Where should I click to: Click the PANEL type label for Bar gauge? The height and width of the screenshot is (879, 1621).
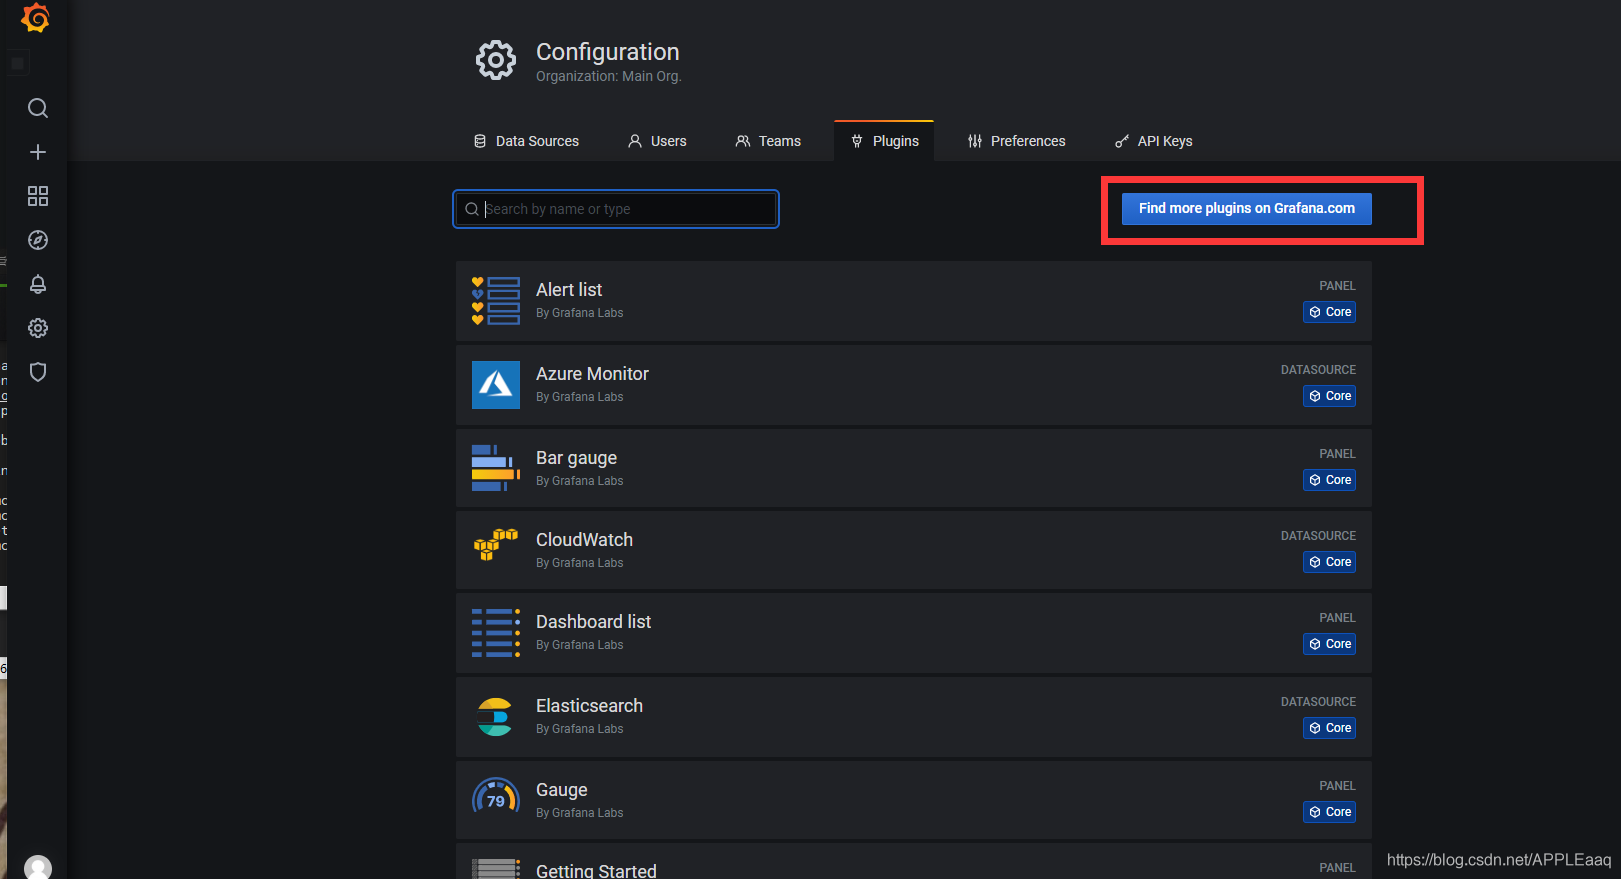(1337, 454)
